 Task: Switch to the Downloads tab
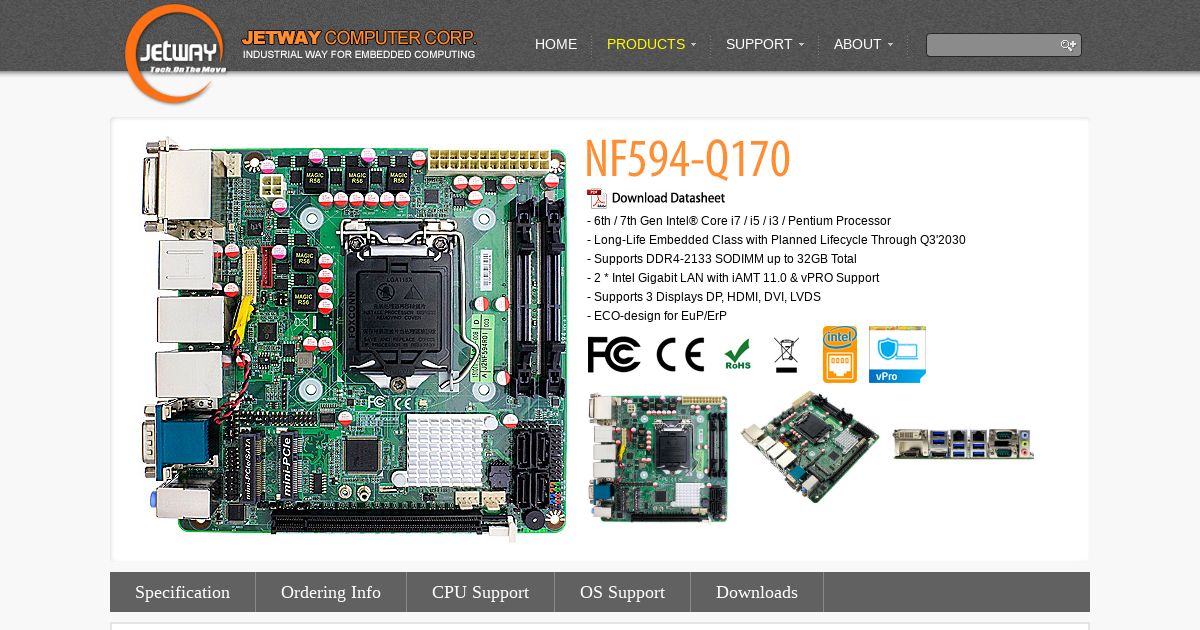757,592
